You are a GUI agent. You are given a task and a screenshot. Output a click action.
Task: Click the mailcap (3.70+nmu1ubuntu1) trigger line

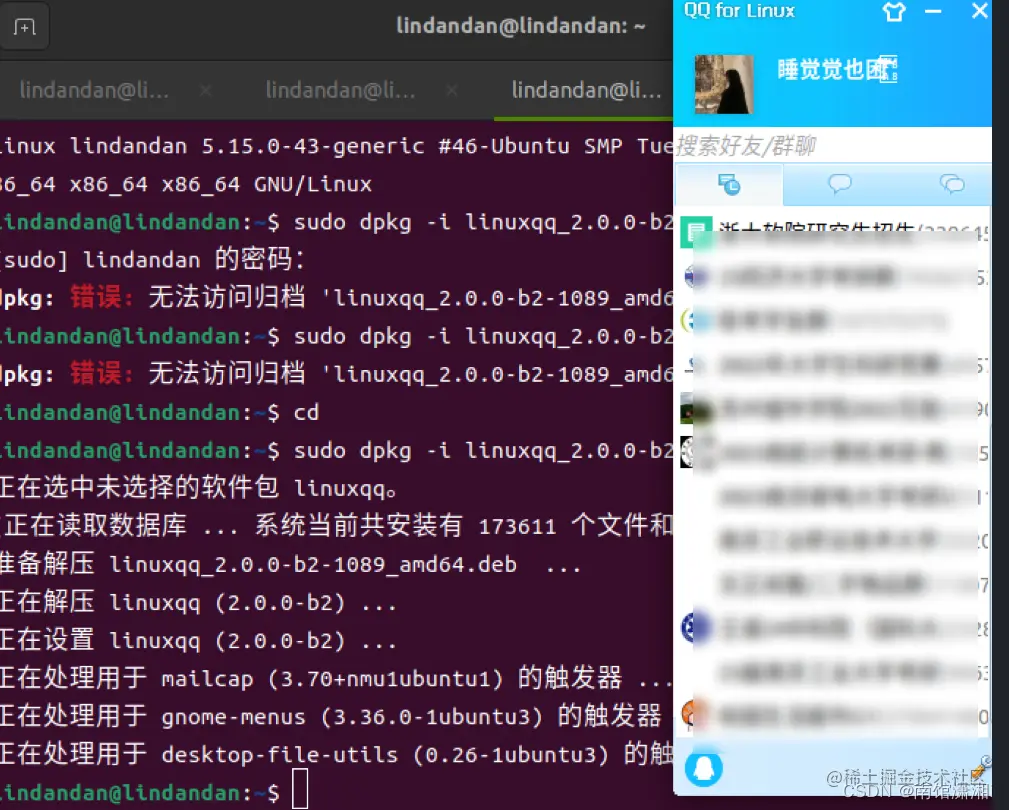pos(336,679)
